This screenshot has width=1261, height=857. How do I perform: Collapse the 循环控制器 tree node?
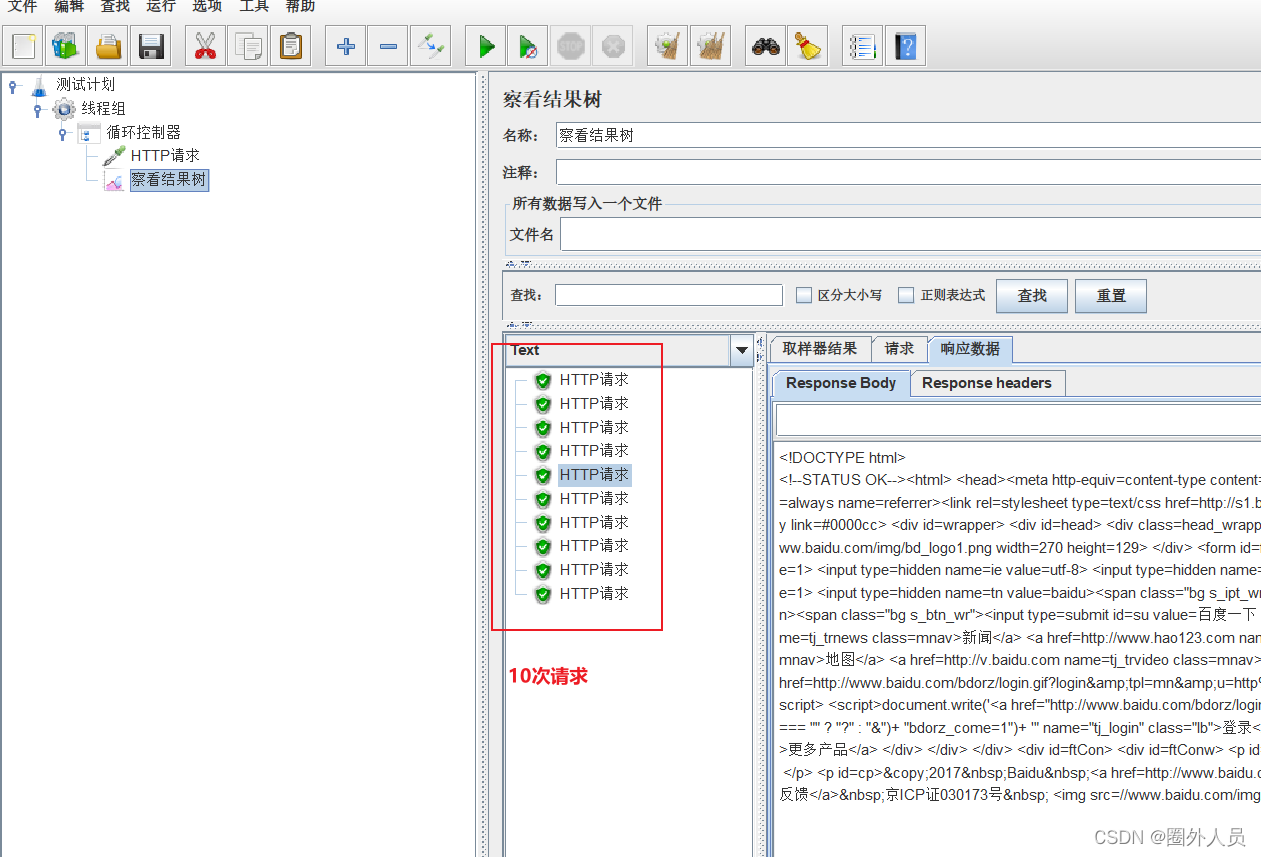tap(62, 133)
